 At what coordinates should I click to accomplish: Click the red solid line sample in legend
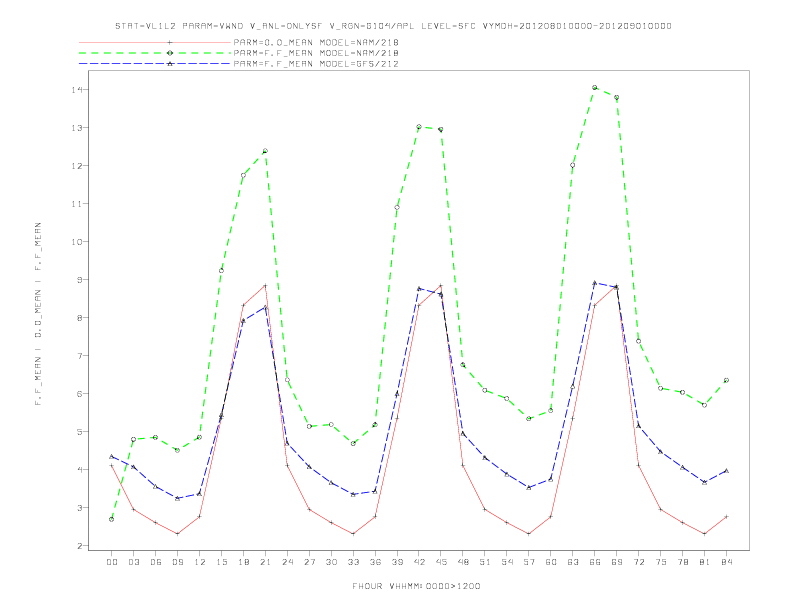(155, 42)
